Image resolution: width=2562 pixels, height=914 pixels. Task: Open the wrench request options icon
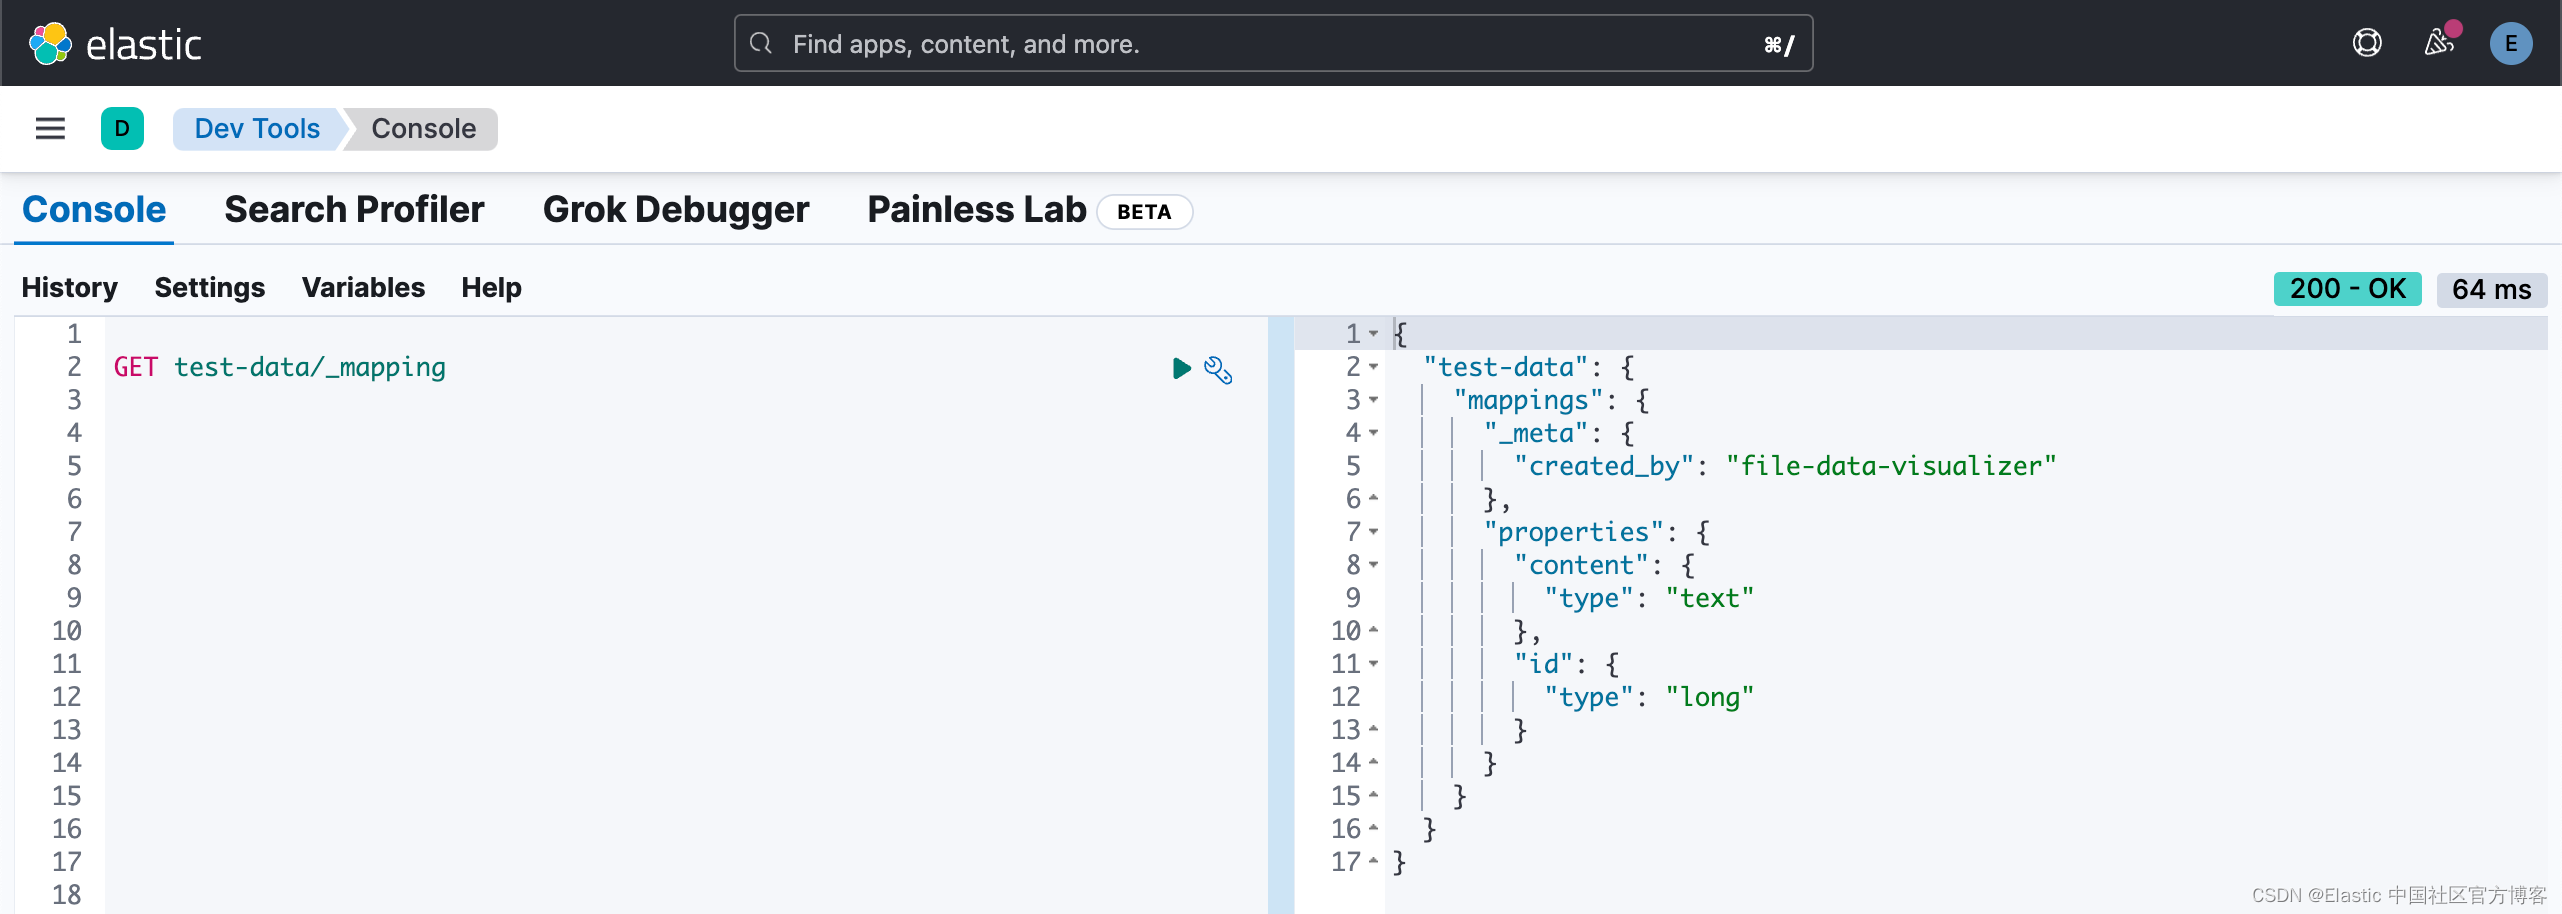click(x=1219, y=370)
